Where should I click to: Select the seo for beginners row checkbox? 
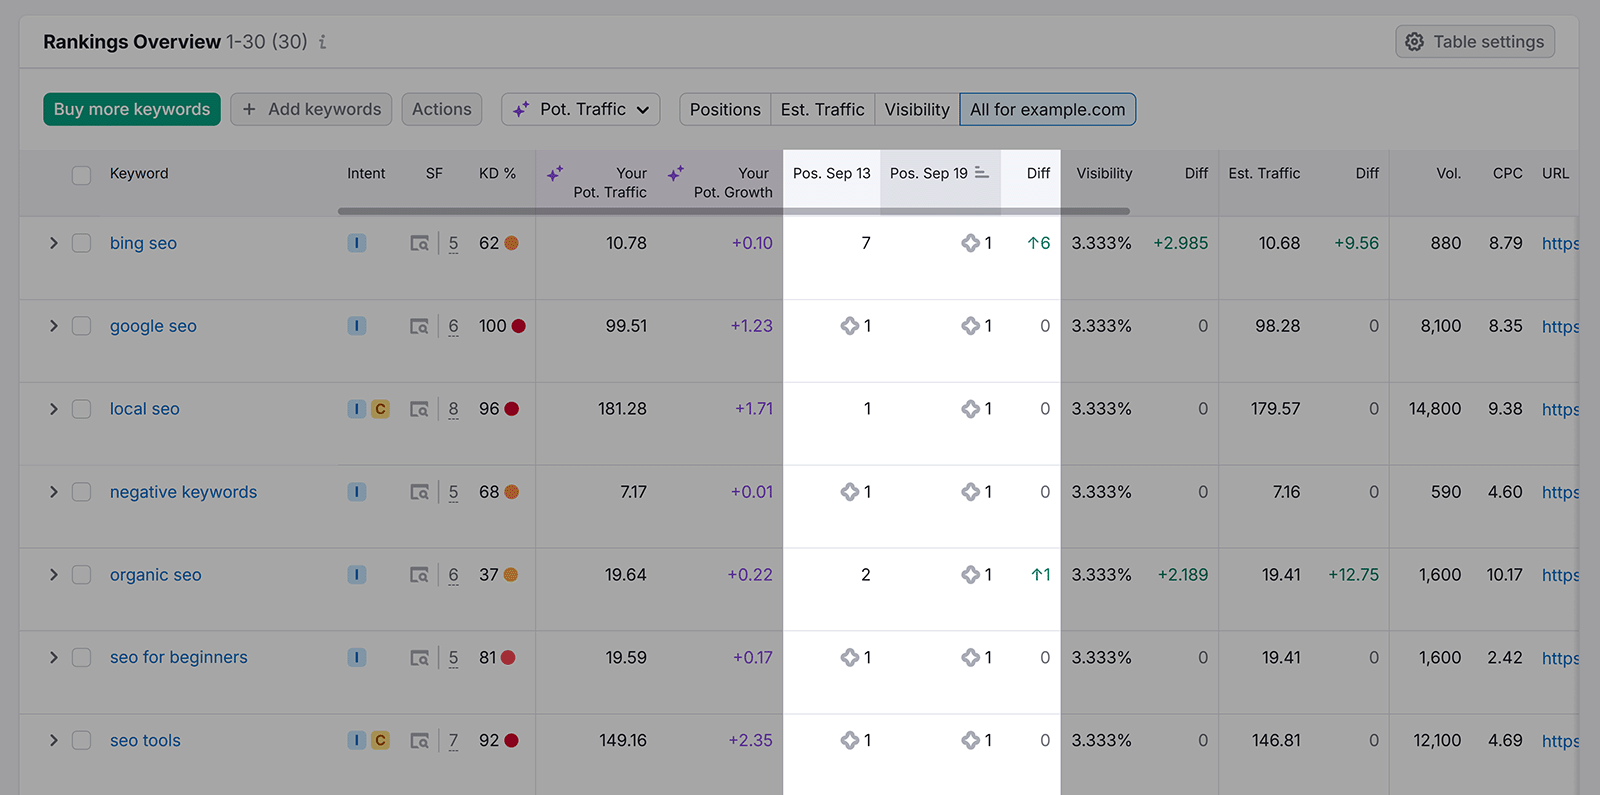82,658
